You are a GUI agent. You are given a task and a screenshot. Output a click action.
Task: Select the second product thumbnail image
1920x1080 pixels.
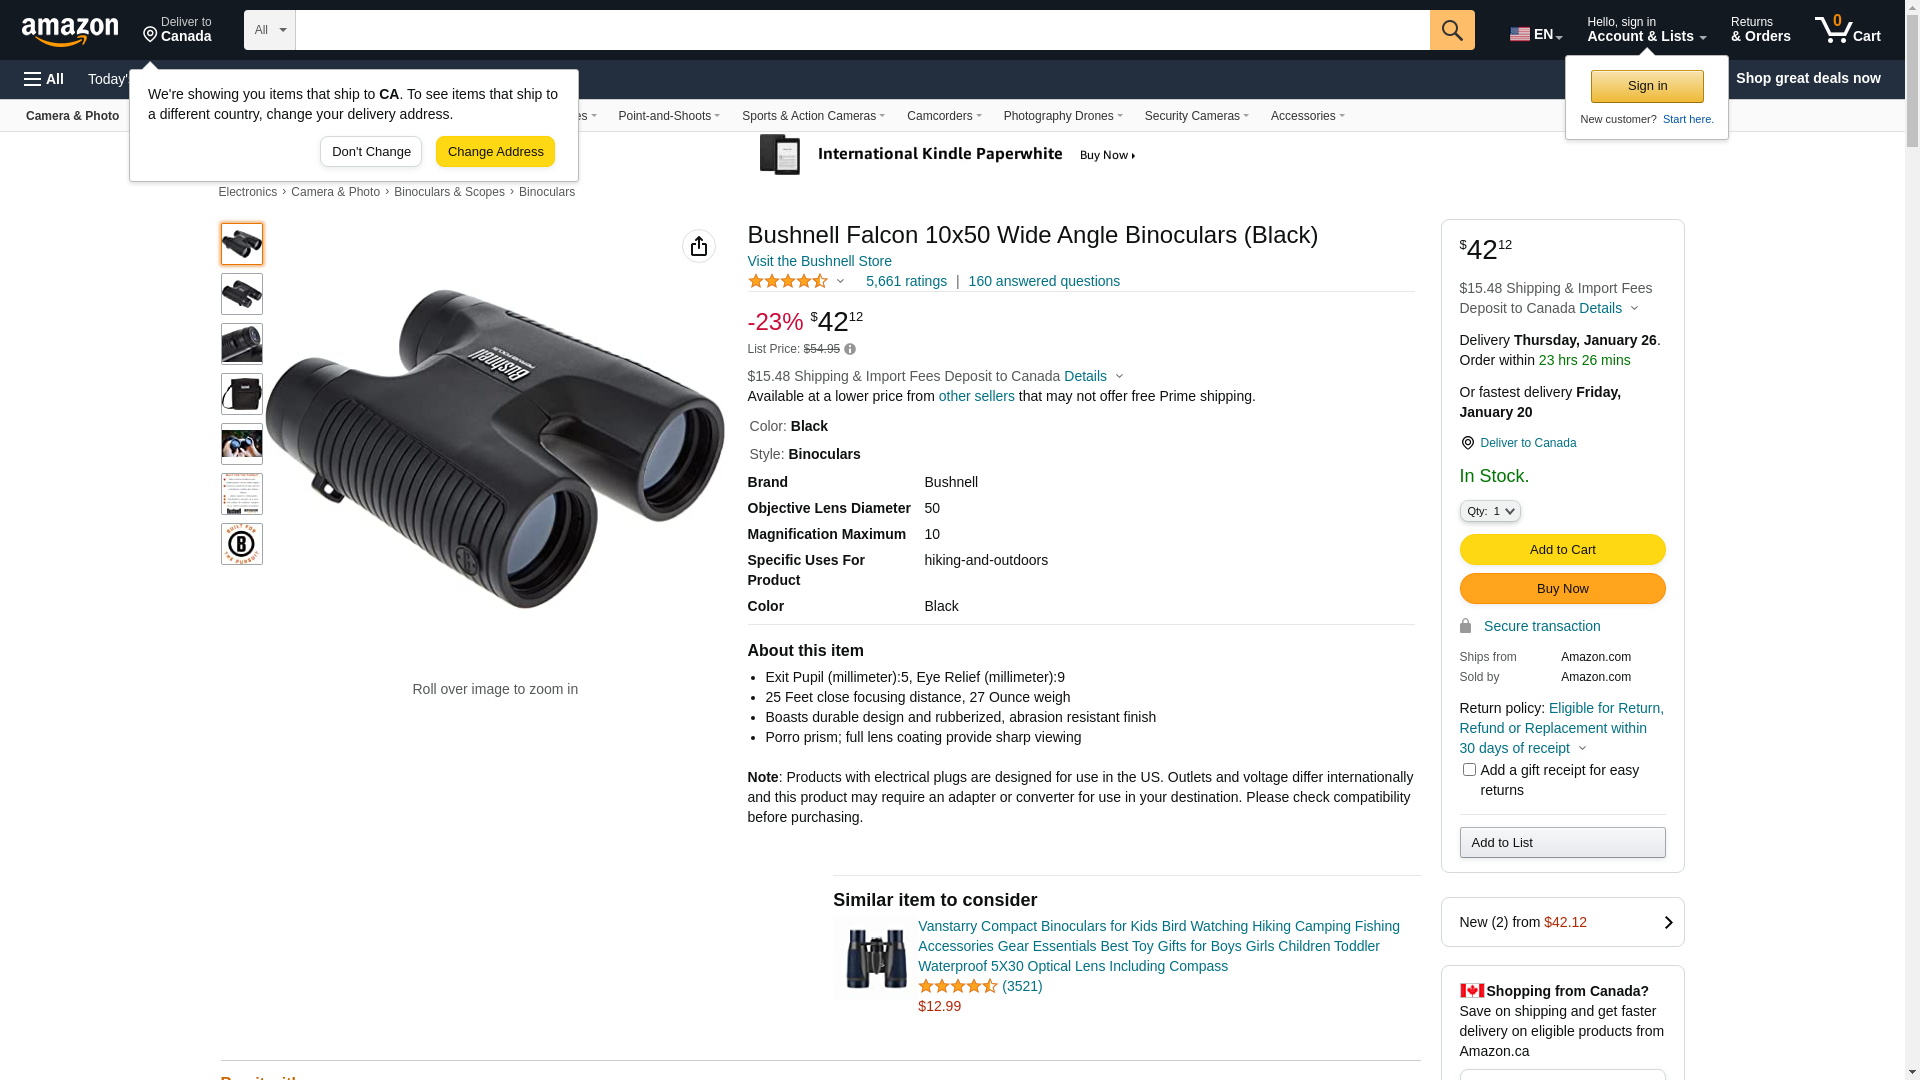coord(242,294)
